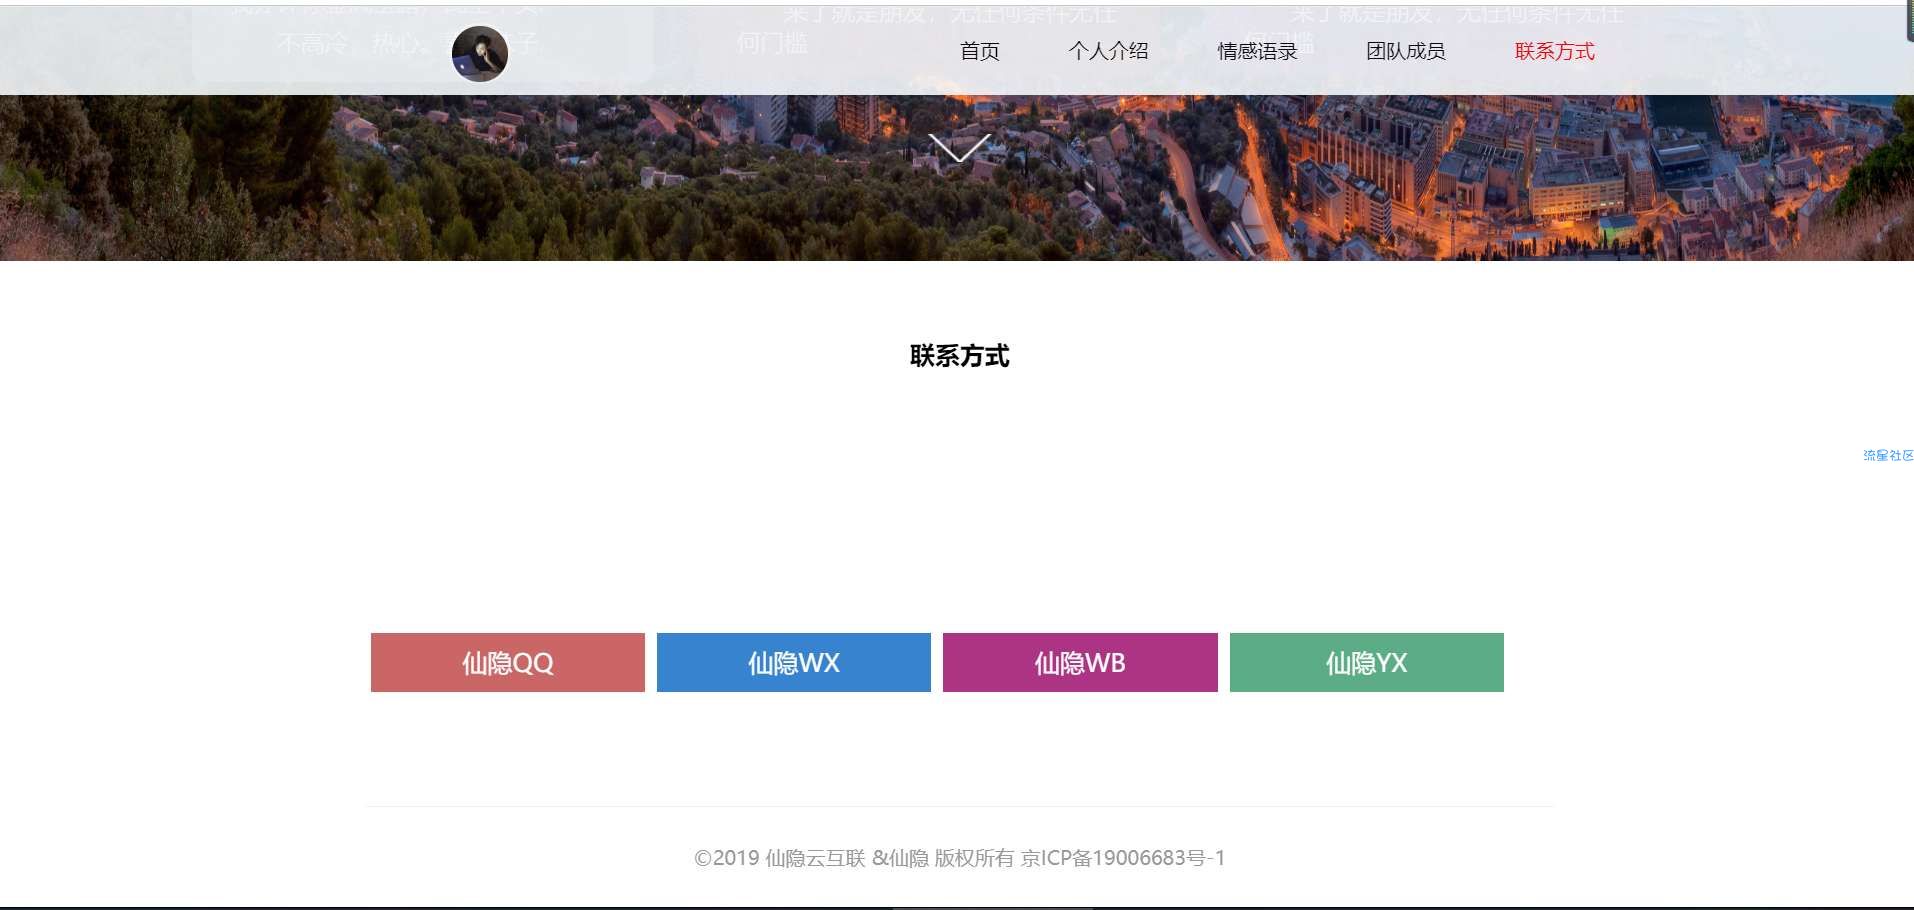The height and width of the screenshot is (910, 1914).
Task: Select the red 联系方式 navigation item
Action: 1555,51
